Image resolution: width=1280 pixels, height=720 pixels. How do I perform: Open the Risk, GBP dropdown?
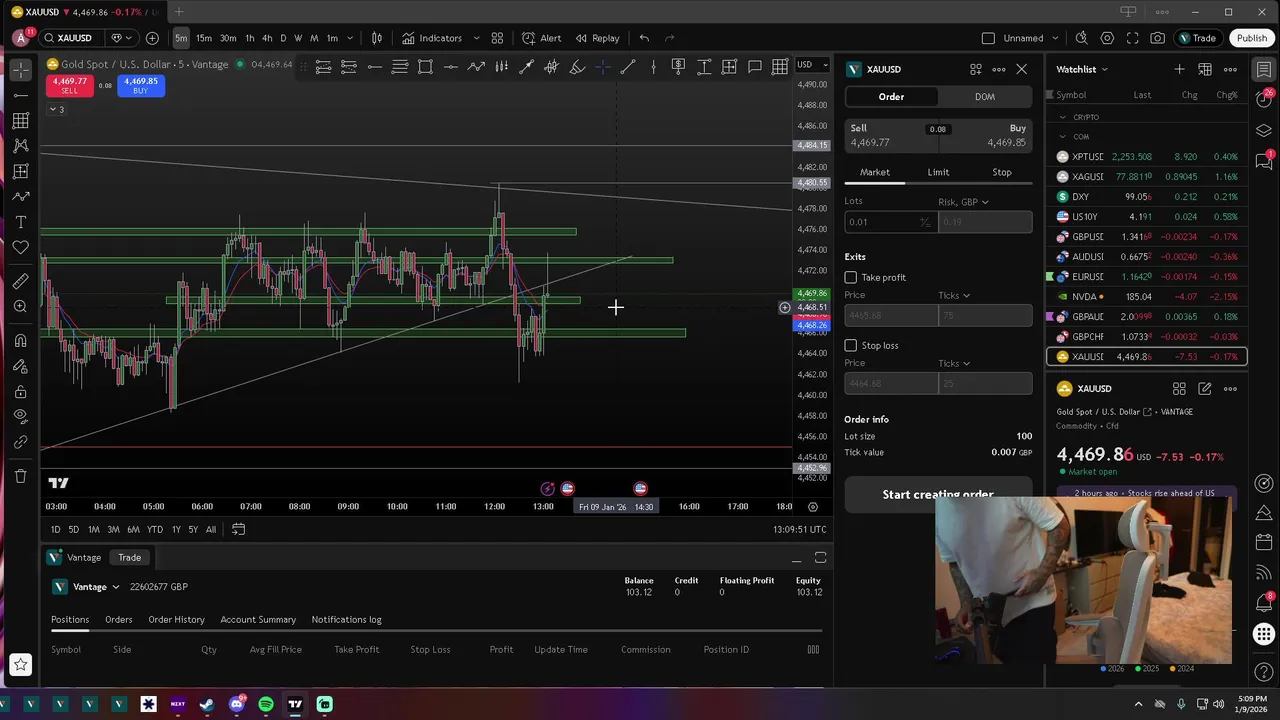[963, 202]
